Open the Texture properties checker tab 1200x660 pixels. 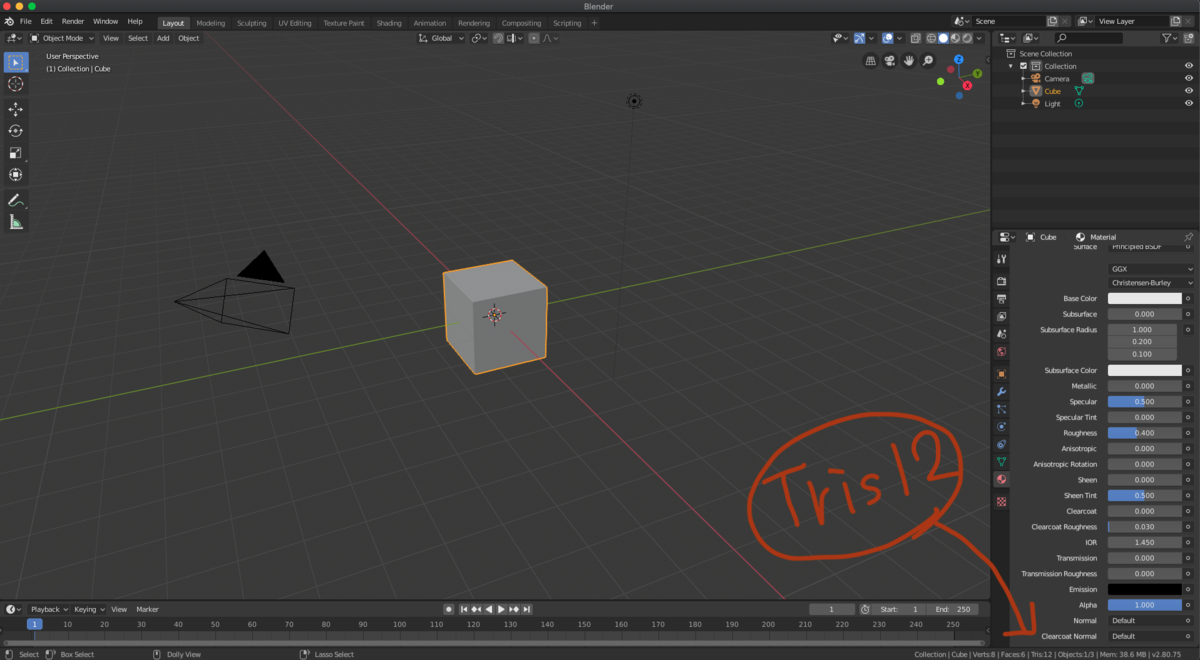[1001, 502]
